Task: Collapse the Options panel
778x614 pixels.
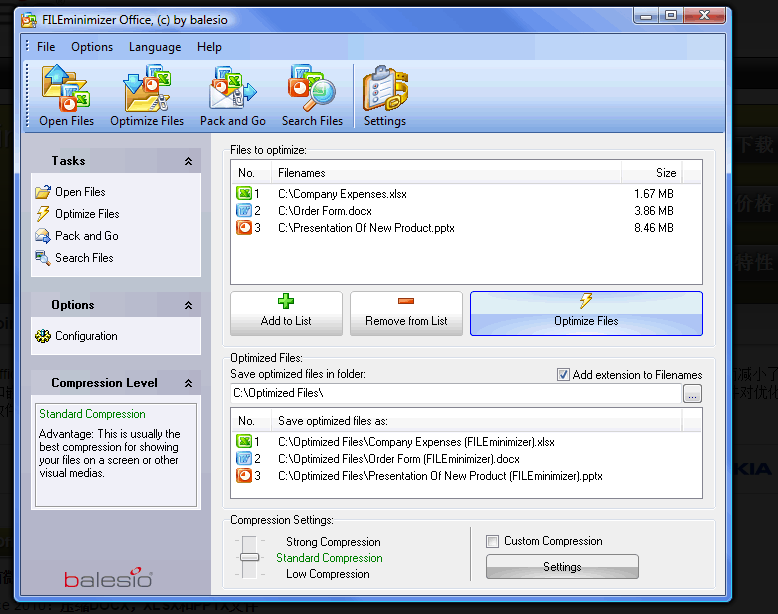Action: pos(189,305)
